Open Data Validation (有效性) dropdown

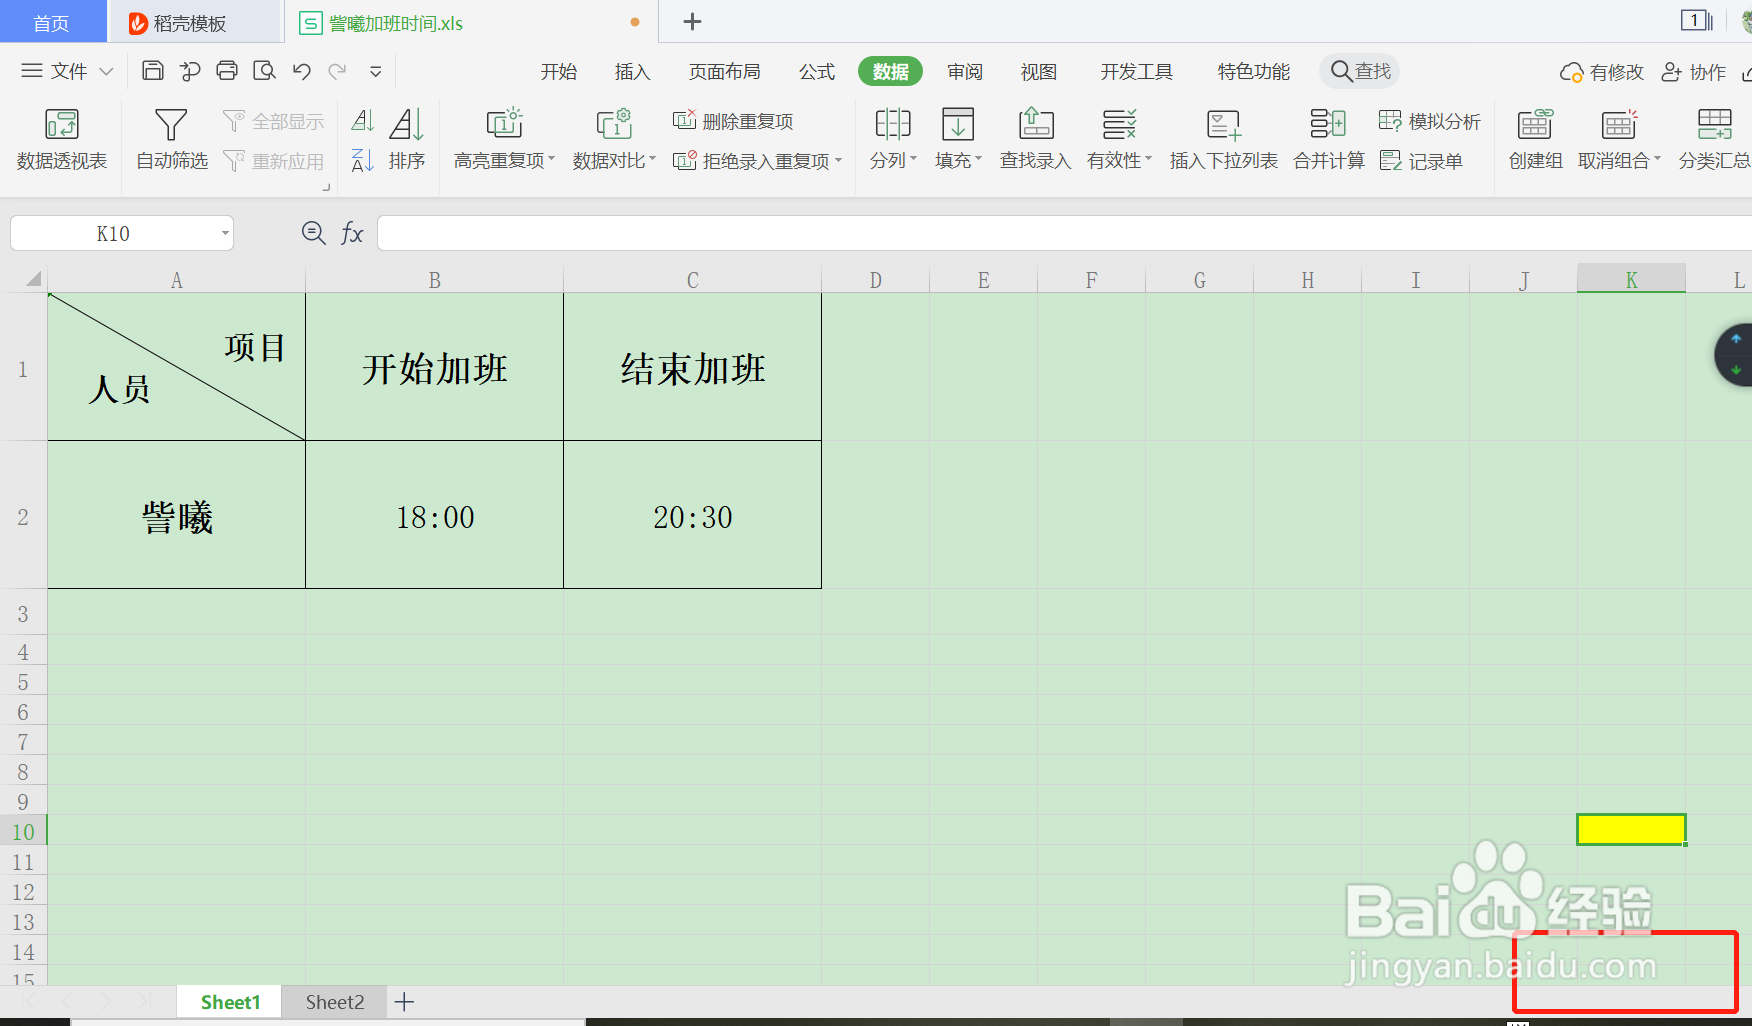(x=1119, y=139)
